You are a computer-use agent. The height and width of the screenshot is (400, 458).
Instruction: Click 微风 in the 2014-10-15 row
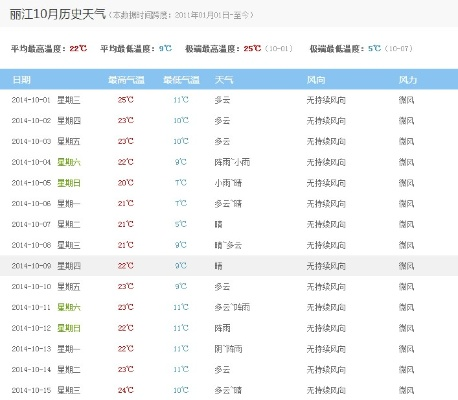406,390
